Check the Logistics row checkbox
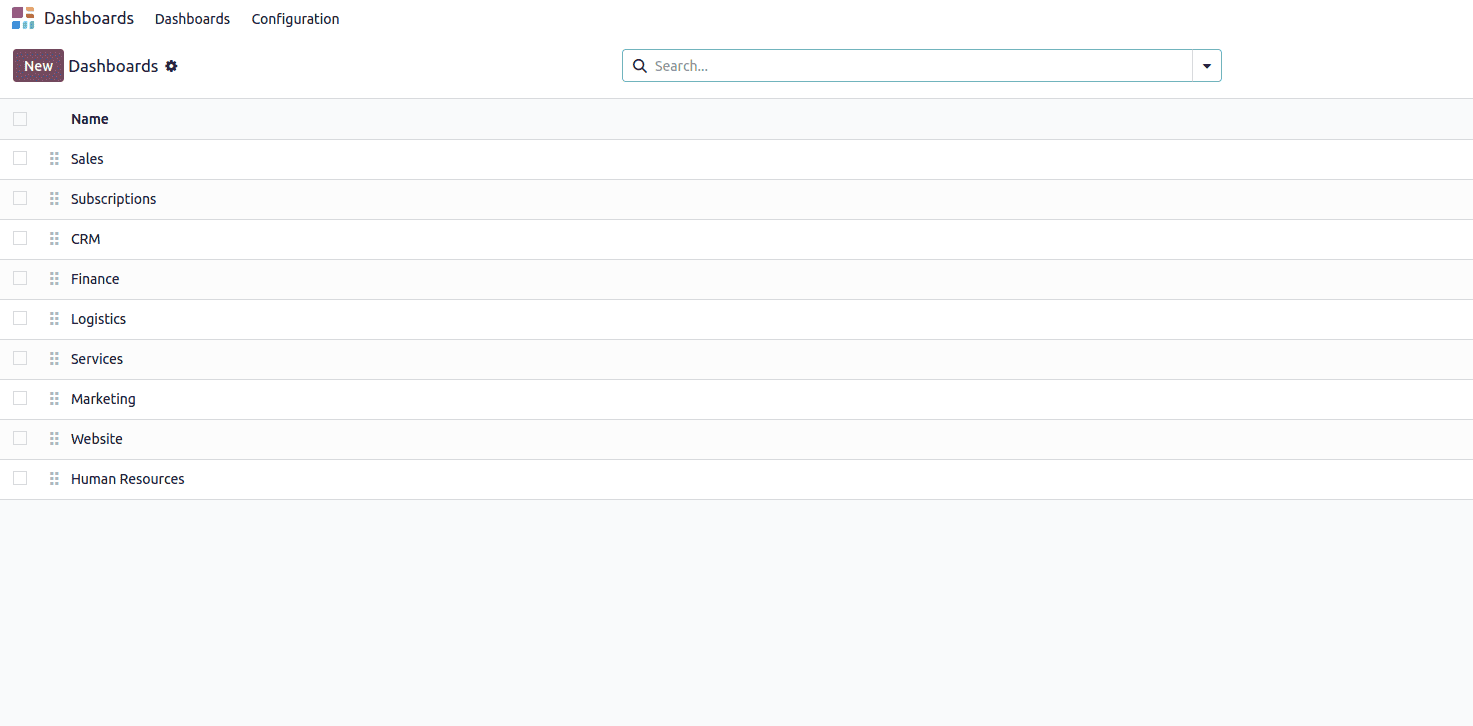1473x726 pixels. point(20,318)
